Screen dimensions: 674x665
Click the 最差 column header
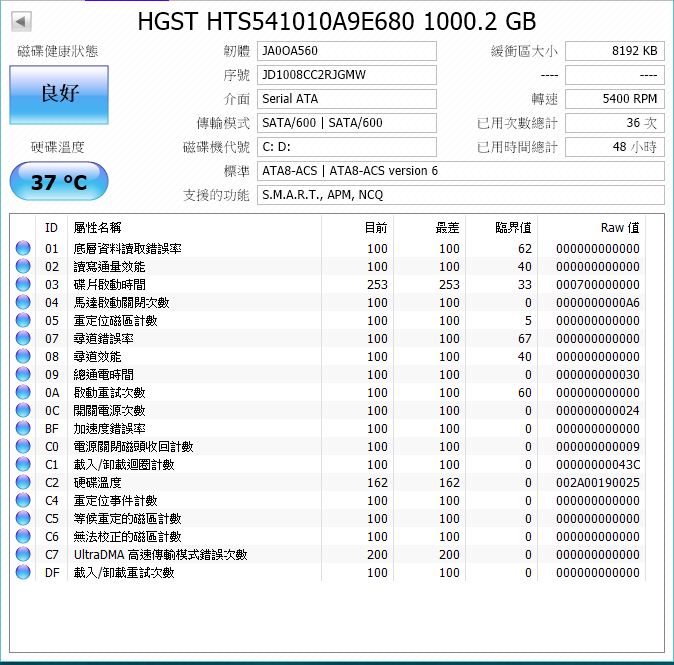tap(447, 227)
